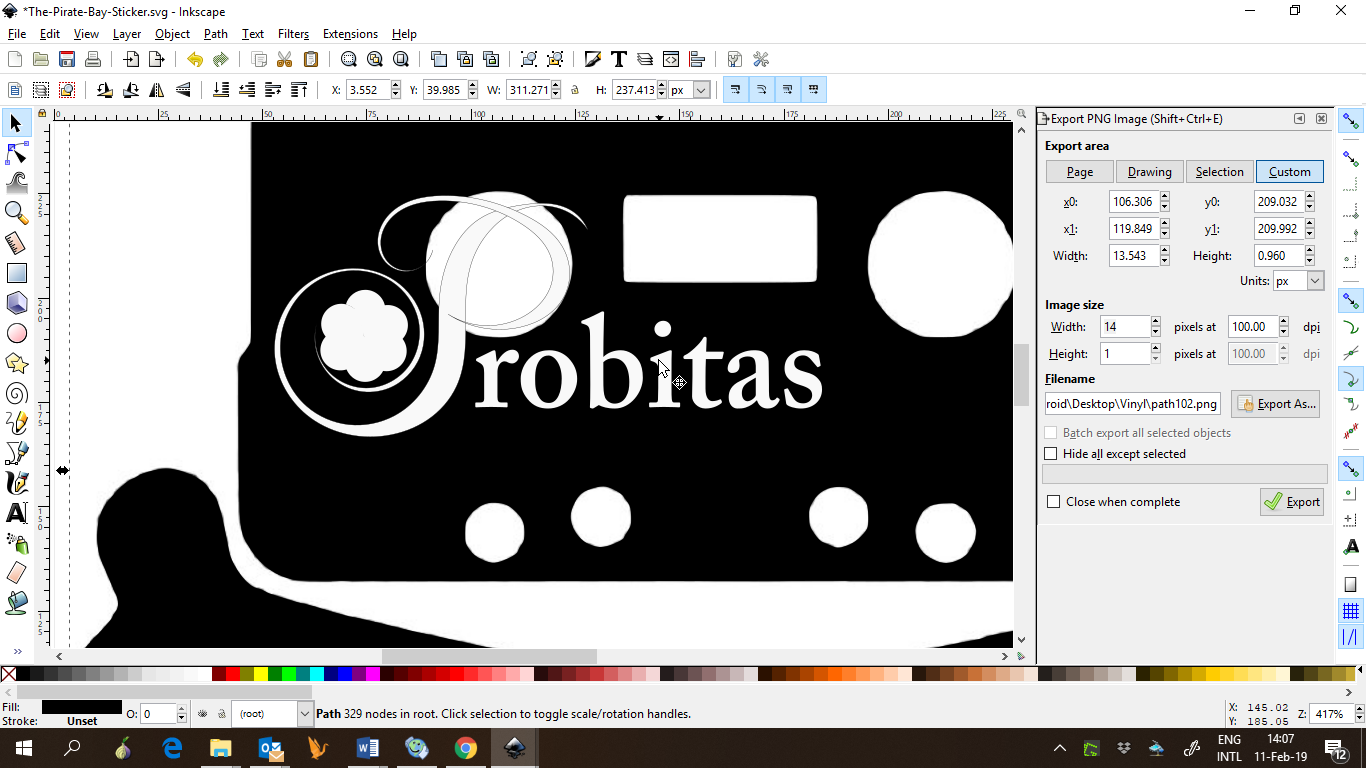
Task: Toggle current layer visibility eye
Action: coord(202,714)
